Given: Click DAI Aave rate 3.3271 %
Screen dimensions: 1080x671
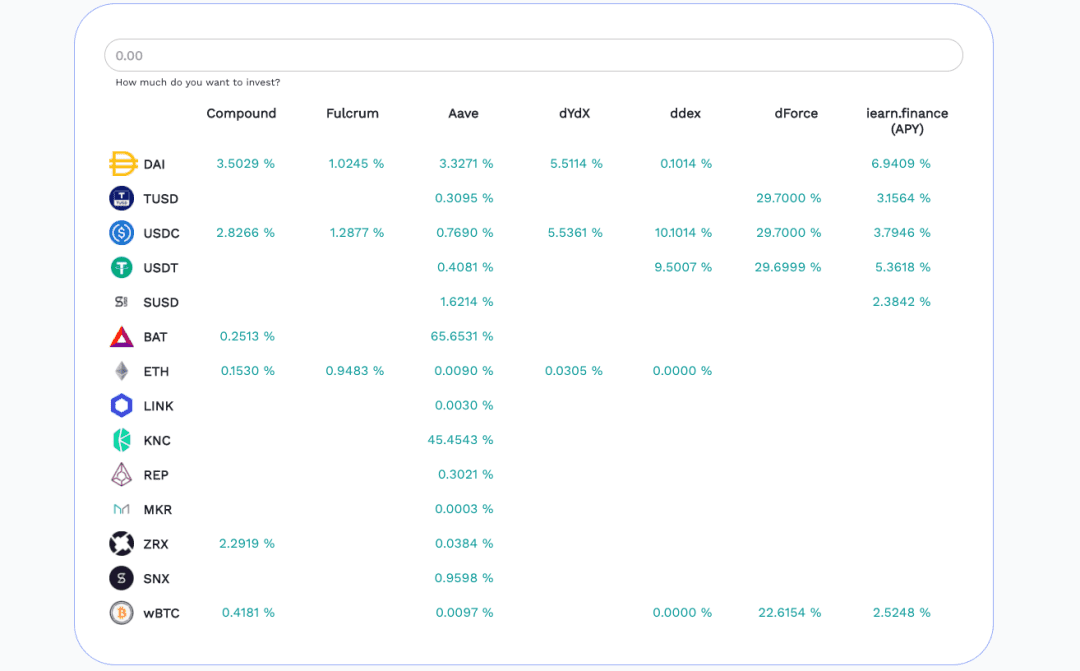Looking at the screenshot, I should tap(466, 163).
